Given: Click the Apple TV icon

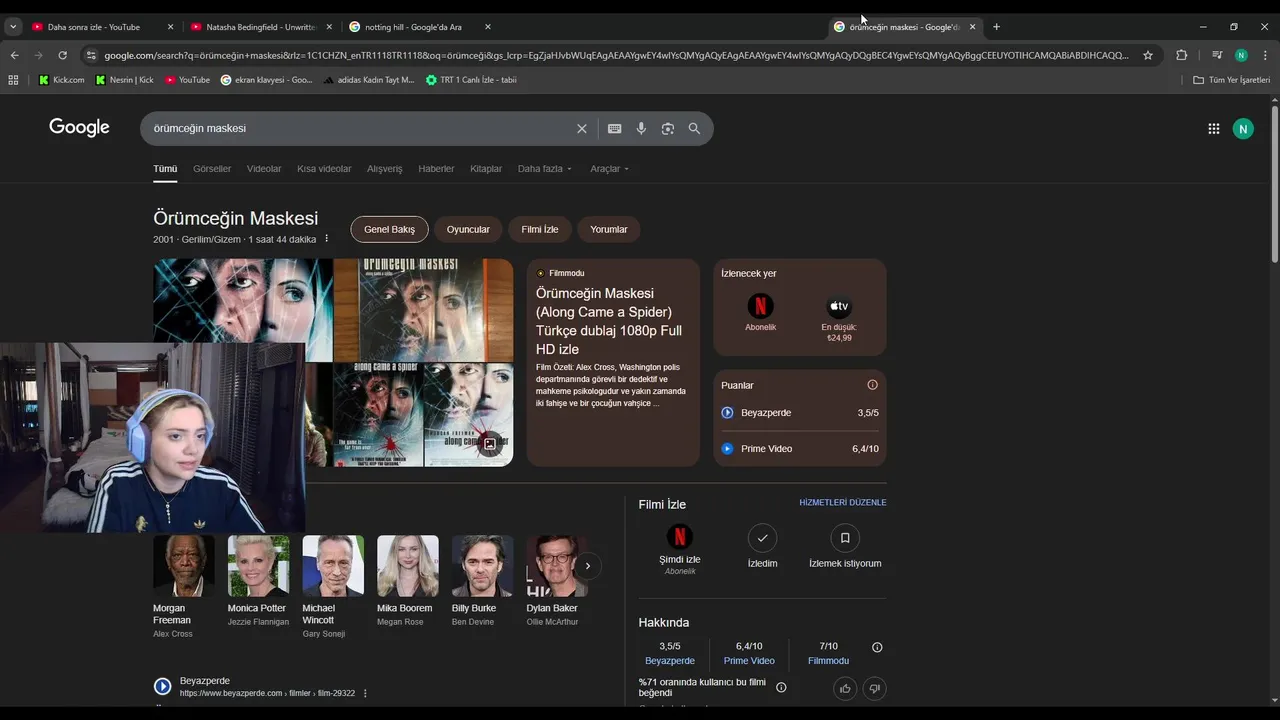Looking at the screenshot, I should [x=839, y=306].
